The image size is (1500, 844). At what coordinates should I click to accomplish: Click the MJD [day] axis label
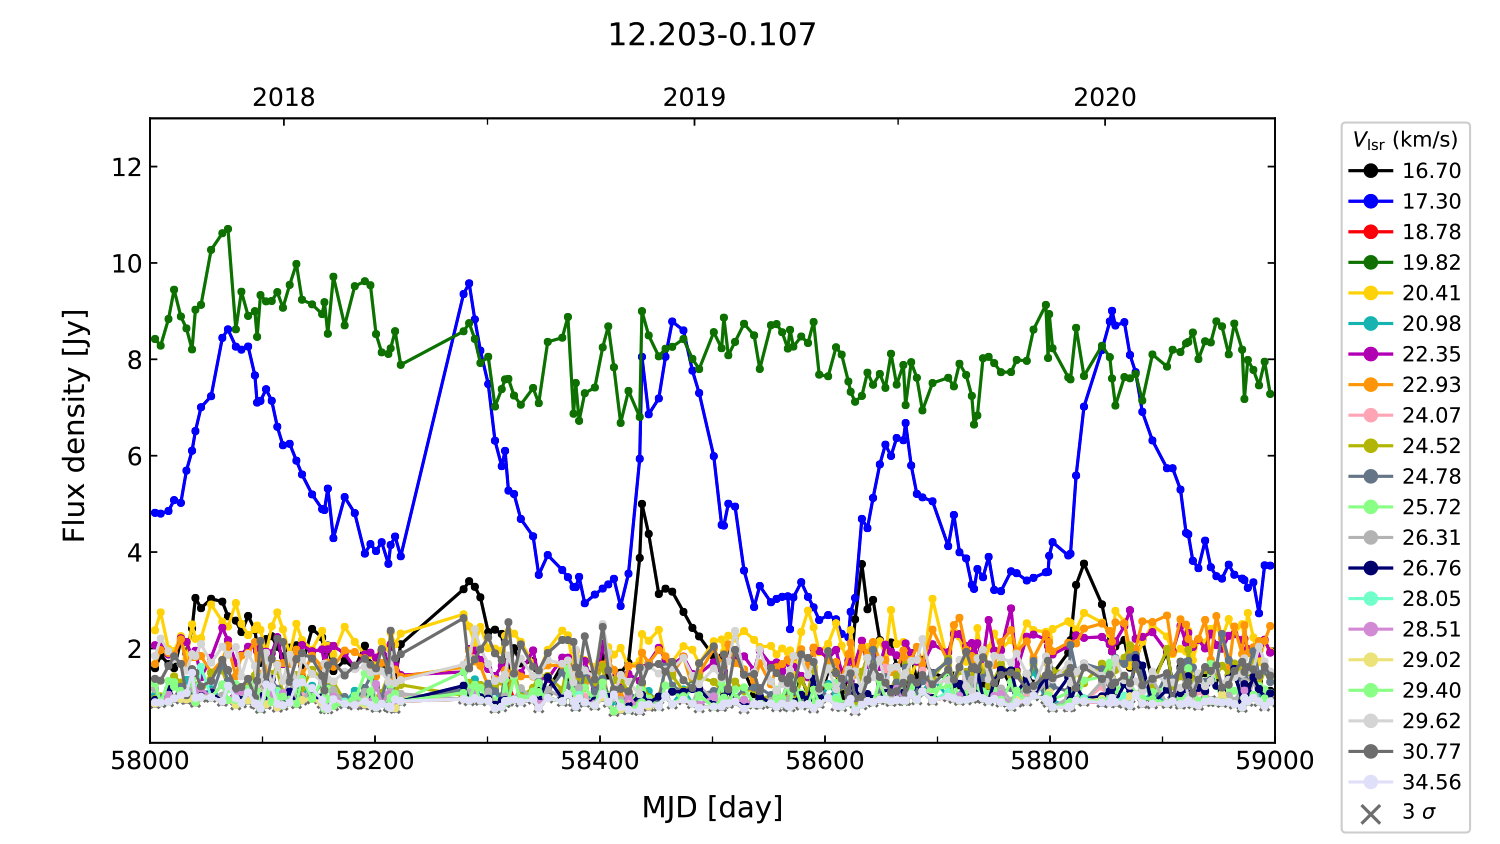[x=711, y=807]
